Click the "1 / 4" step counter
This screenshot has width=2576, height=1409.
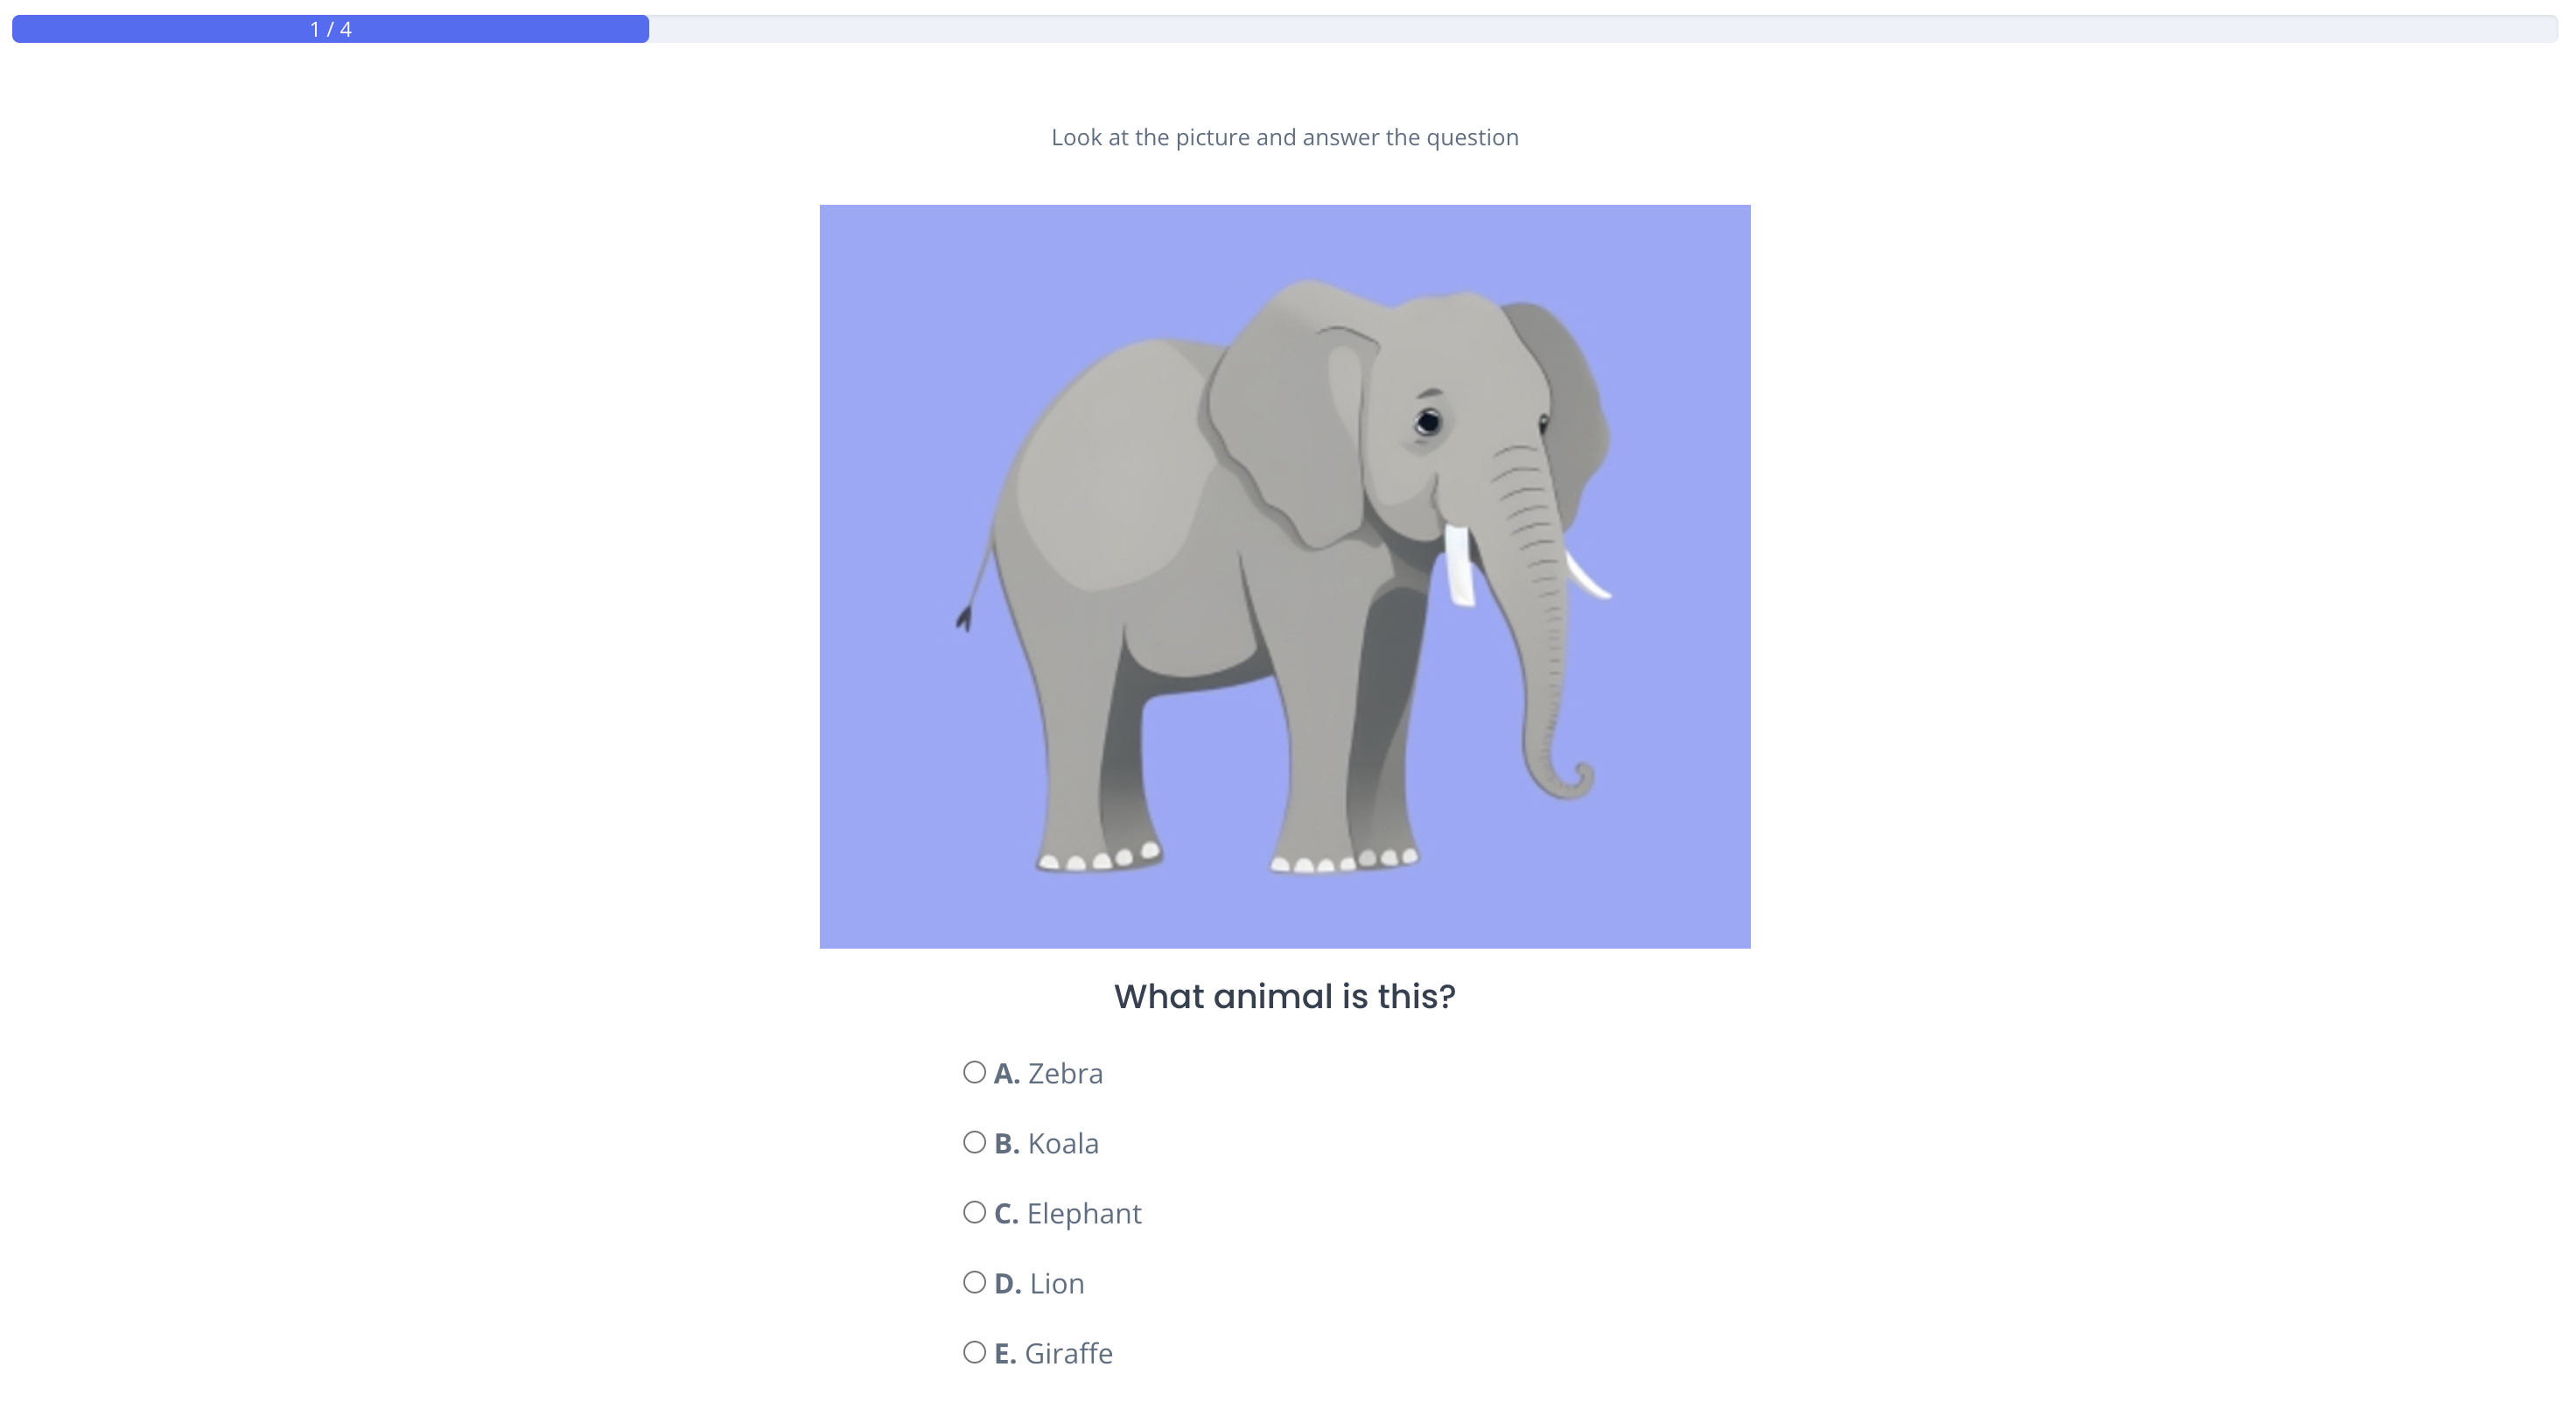coord(331,29)
